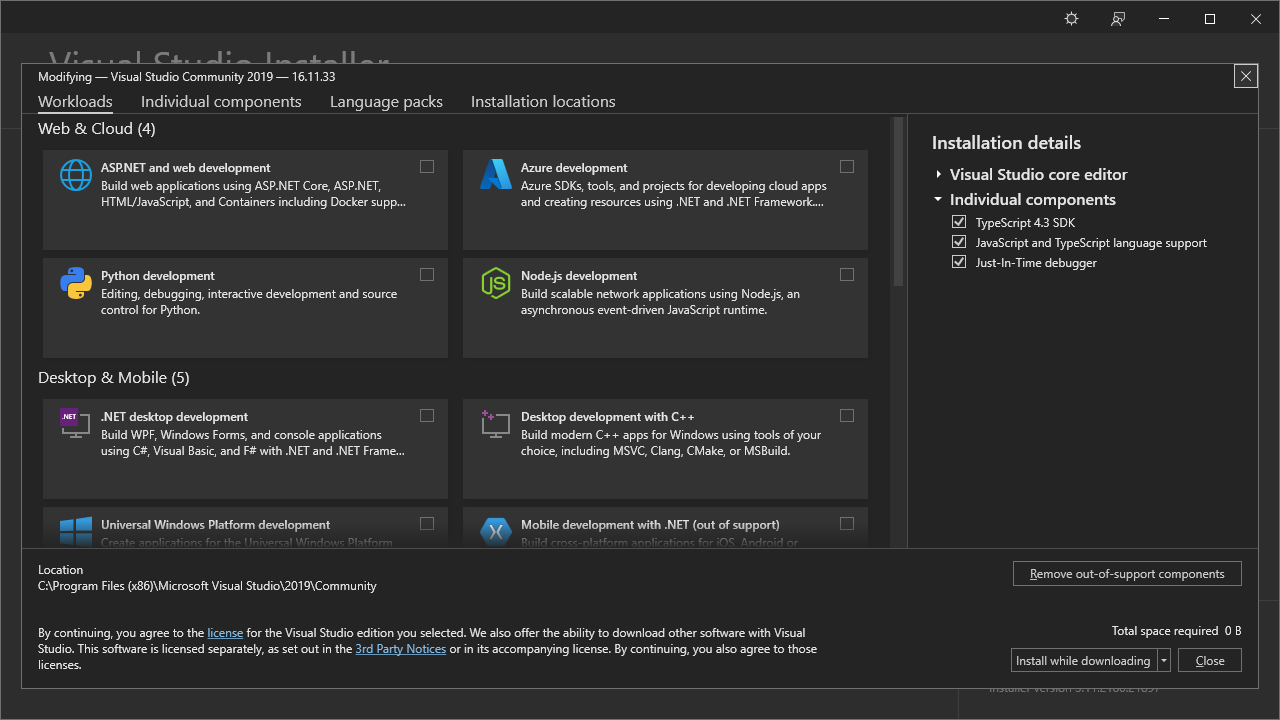Uncheck the Just-In-Time debugger component
The height and width of the screenshot is (720, 1280).
[959, 262]
